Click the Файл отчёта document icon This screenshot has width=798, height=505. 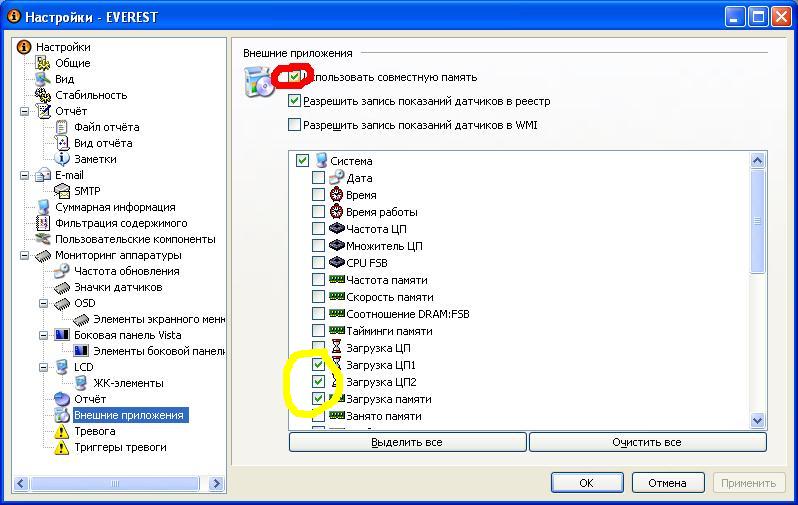62,127
